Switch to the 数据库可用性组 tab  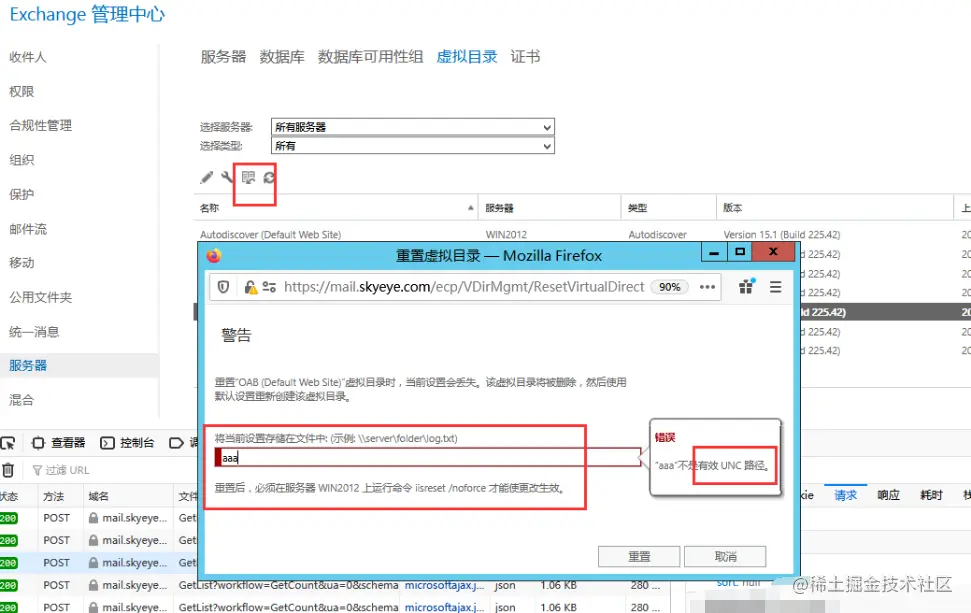pos(370,57)
